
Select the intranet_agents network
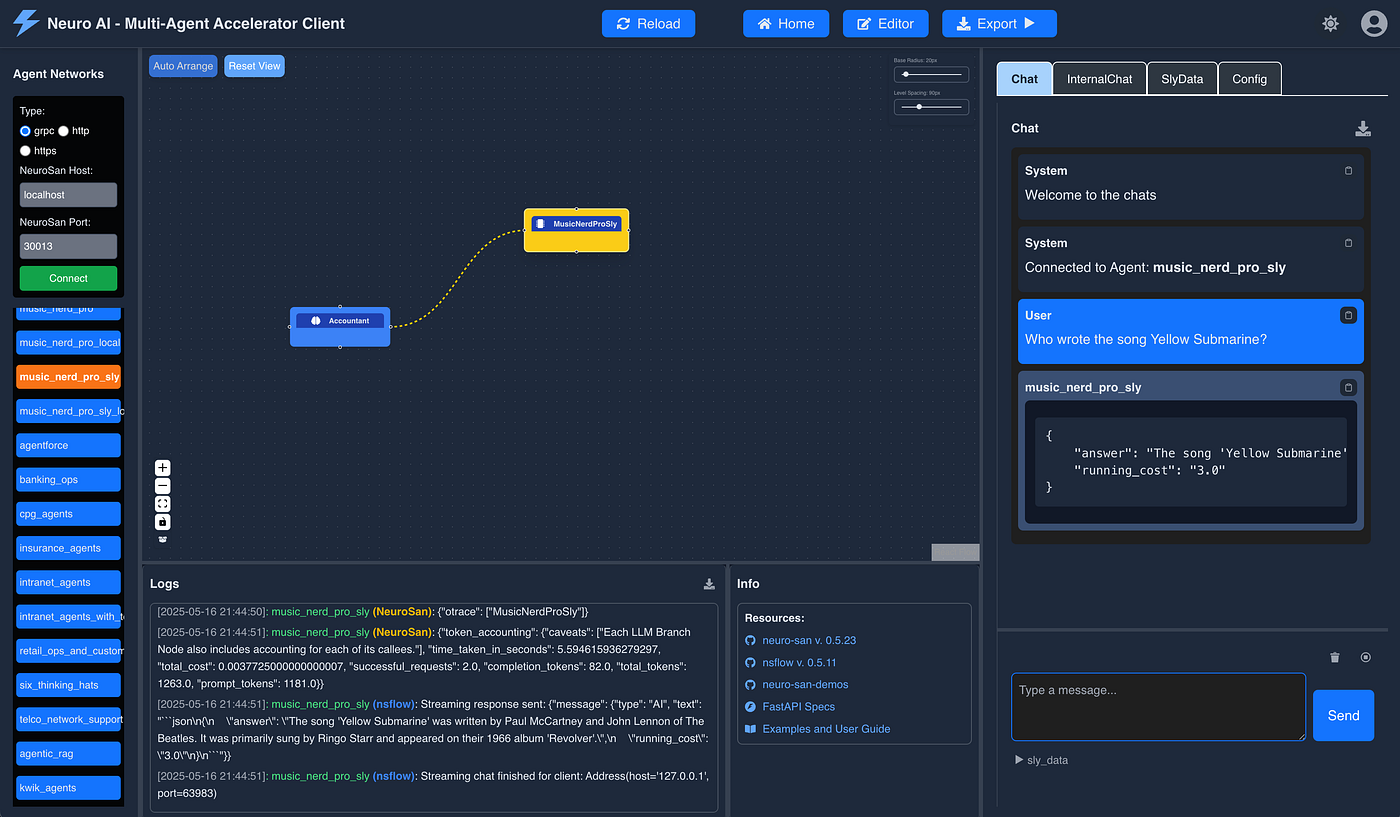[x=69, y=582]
